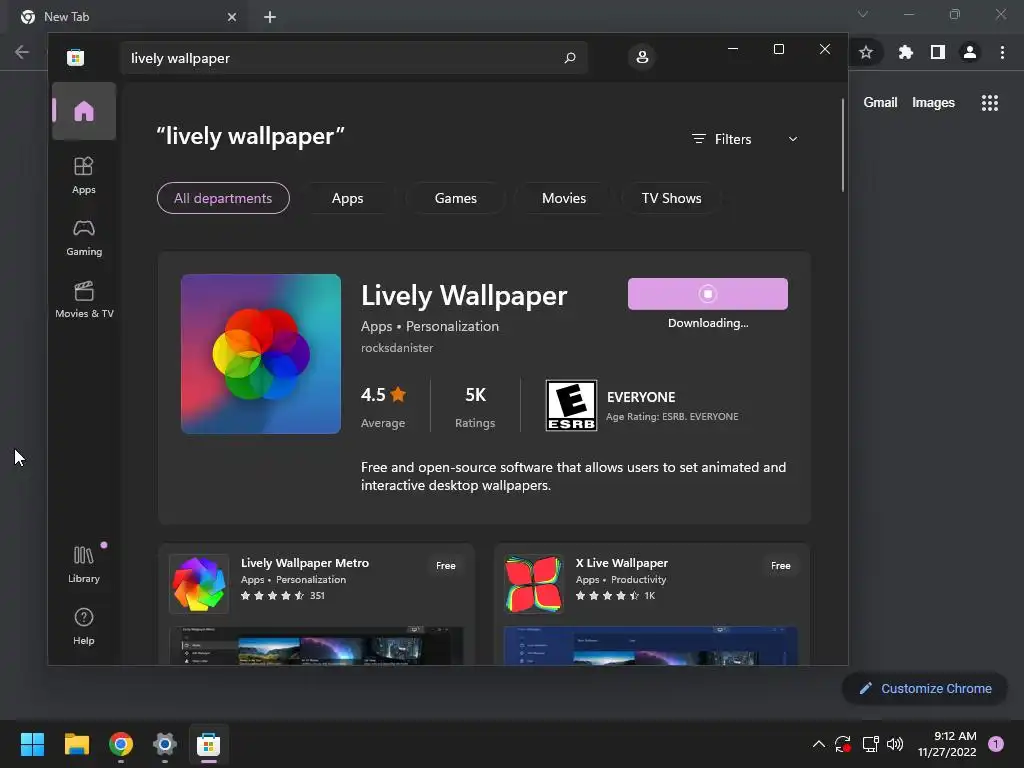Viewport: 1024px width, 768px height.
Task: Open the clock and date panel
Action: point(947,744)
